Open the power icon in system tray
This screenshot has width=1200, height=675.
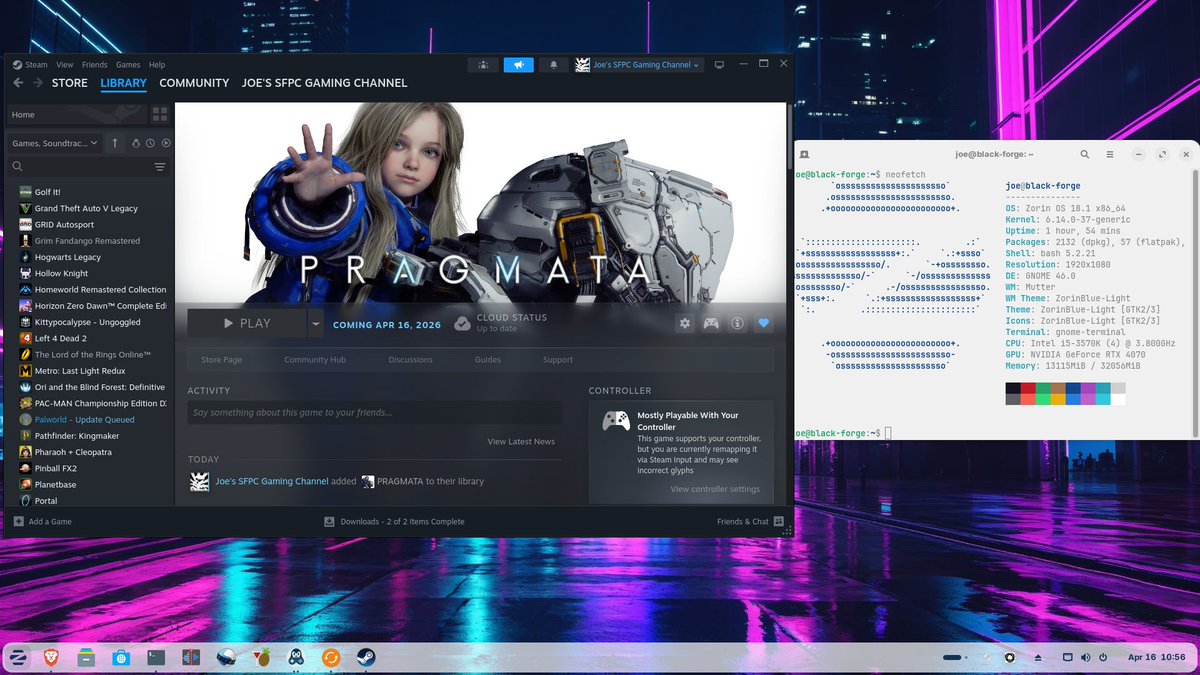tap(1102, 657)
